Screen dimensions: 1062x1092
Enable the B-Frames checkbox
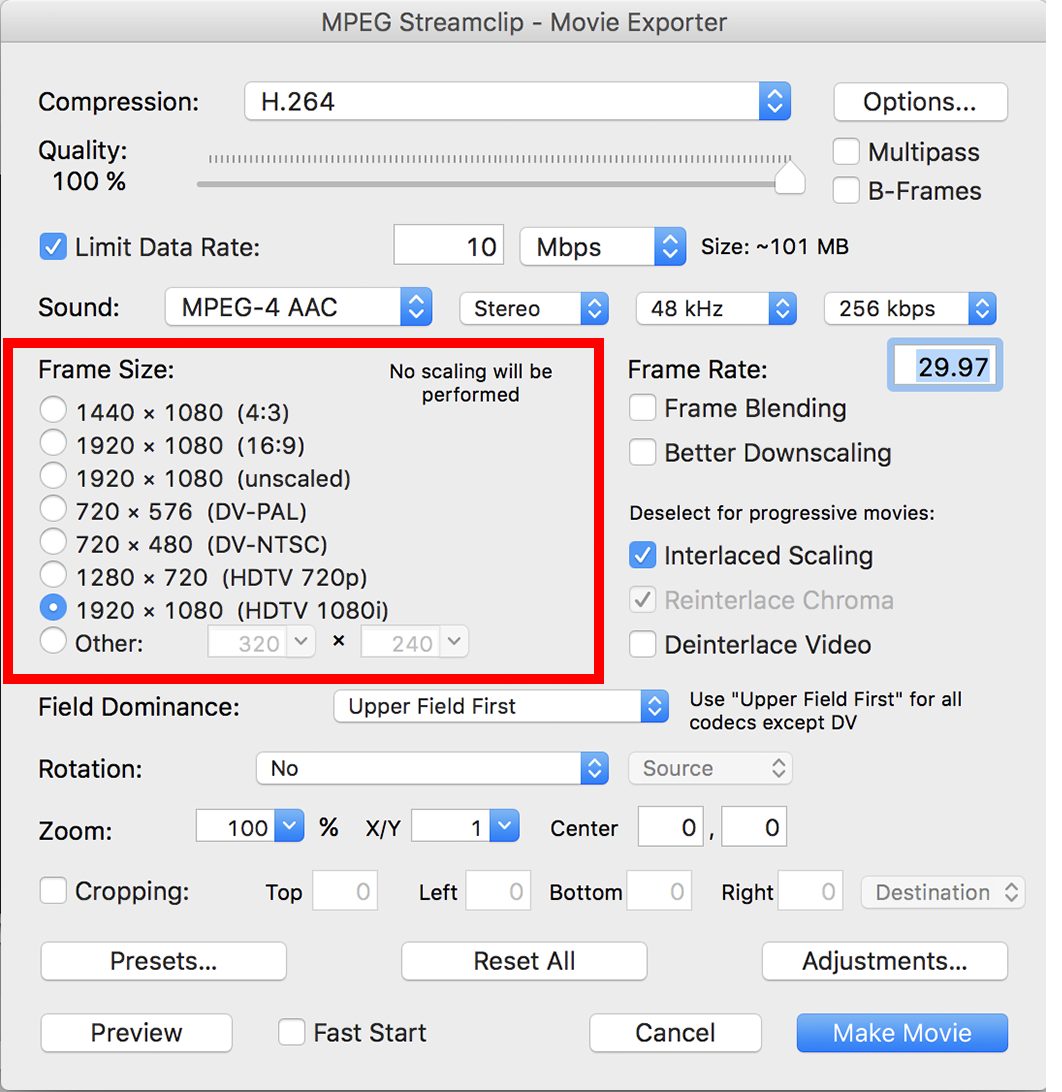846,190
